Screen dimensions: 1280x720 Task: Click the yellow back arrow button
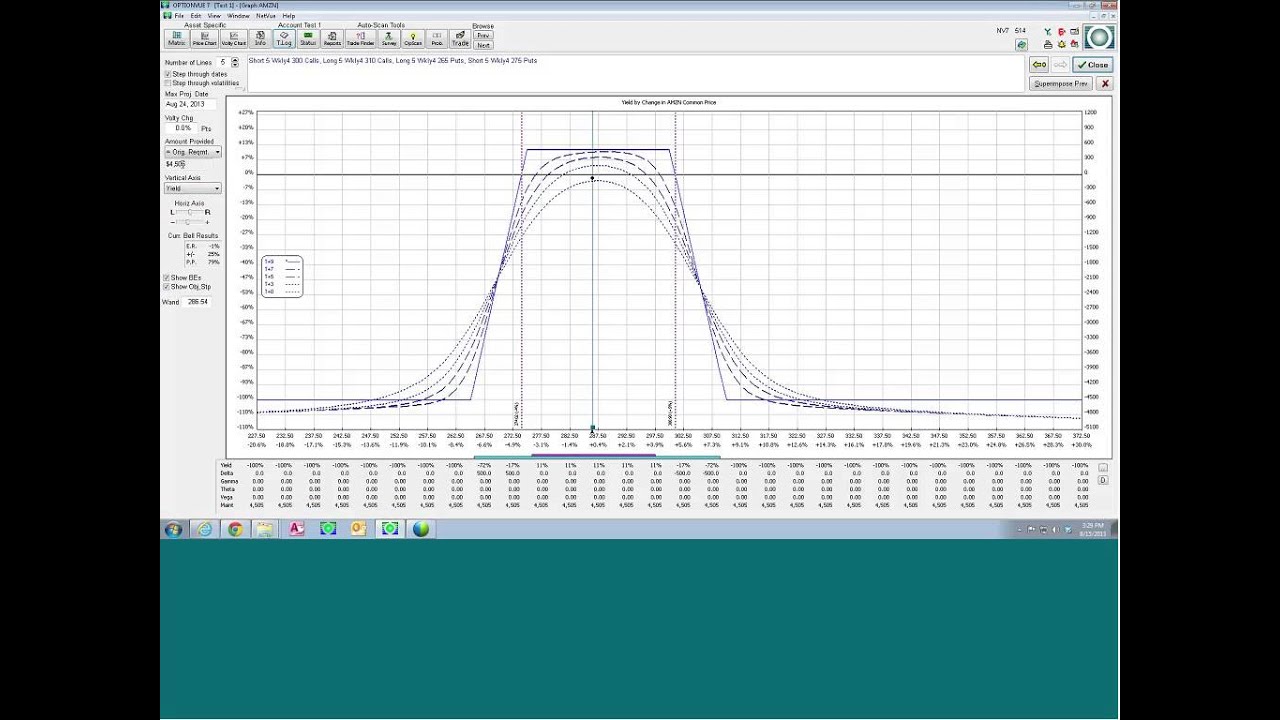pos(1039,65)
